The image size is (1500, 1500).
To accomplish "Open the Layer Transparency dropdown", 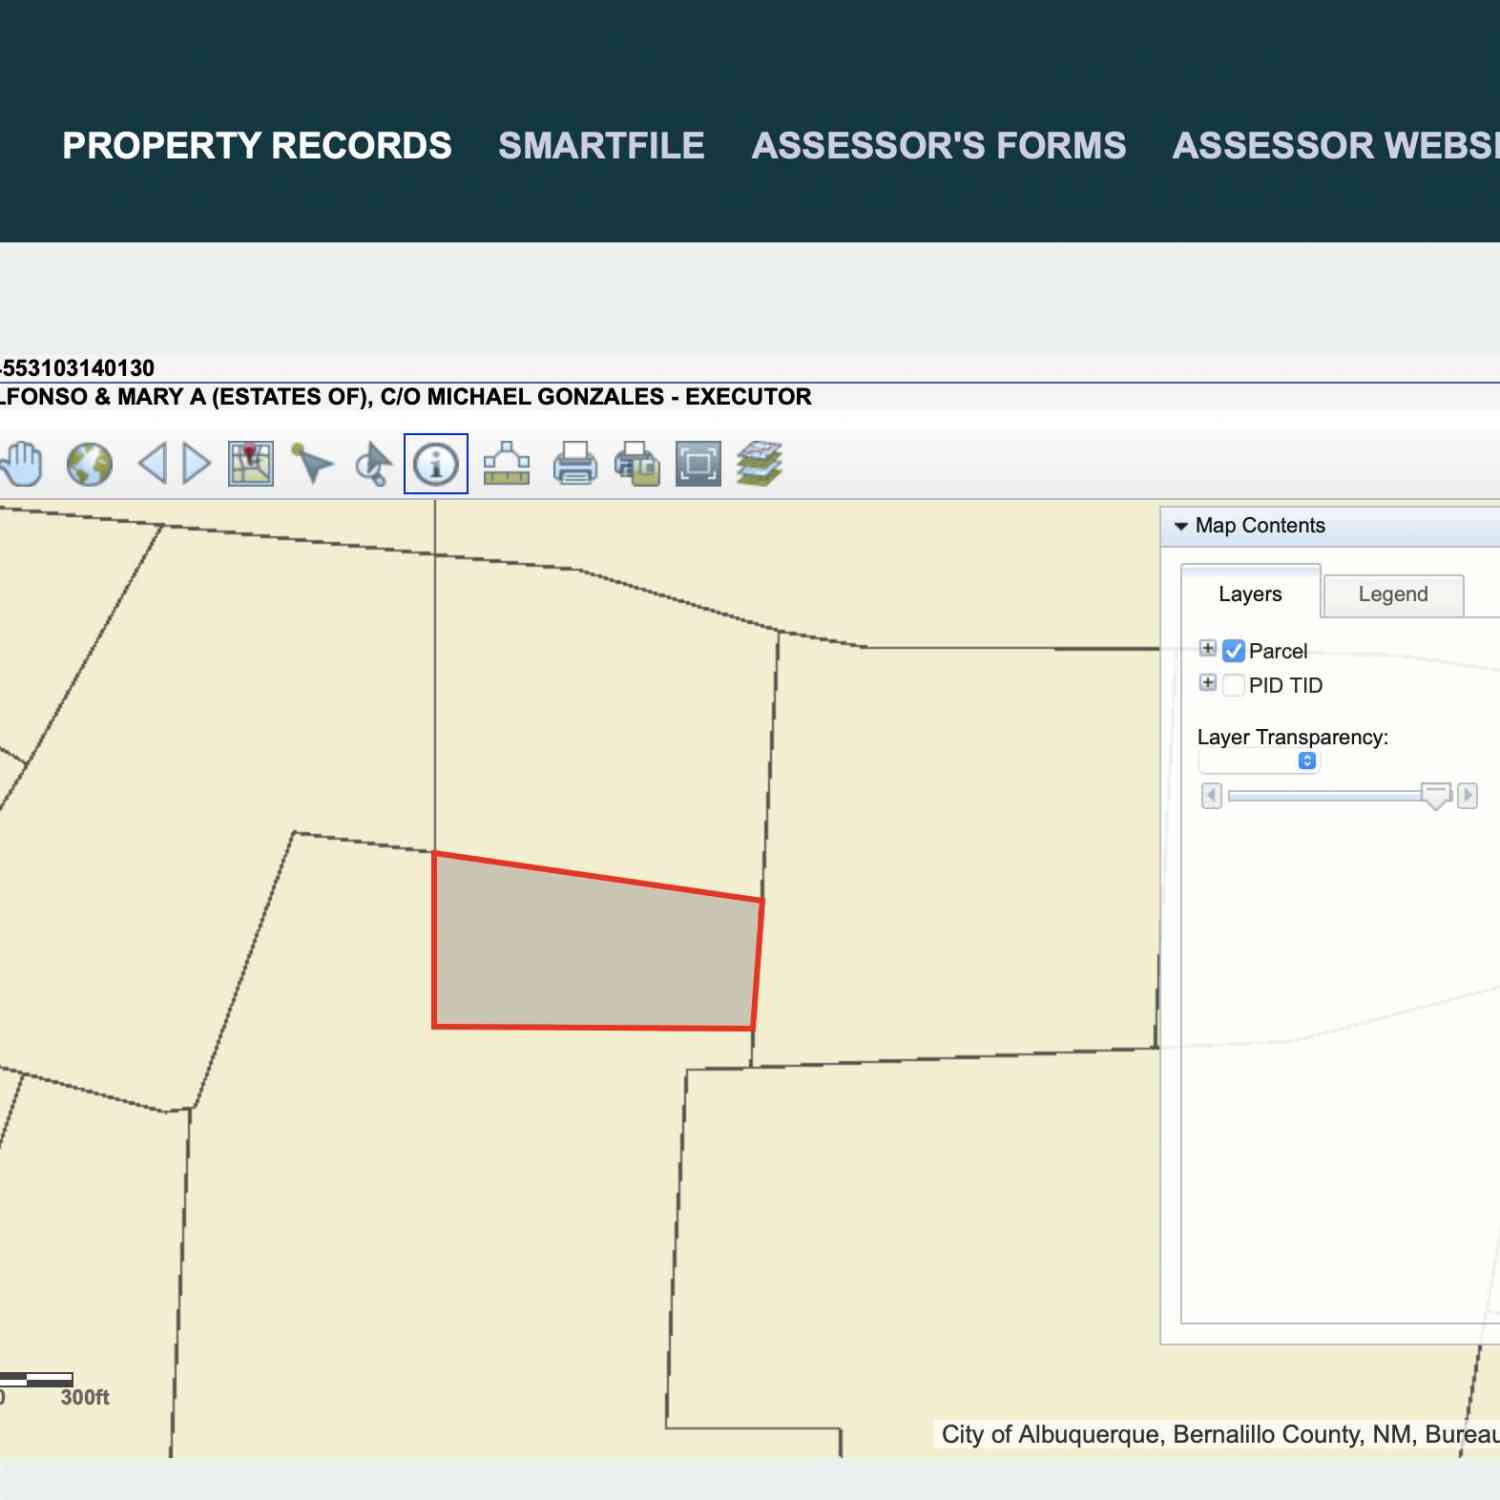I will click(1259, 761).
